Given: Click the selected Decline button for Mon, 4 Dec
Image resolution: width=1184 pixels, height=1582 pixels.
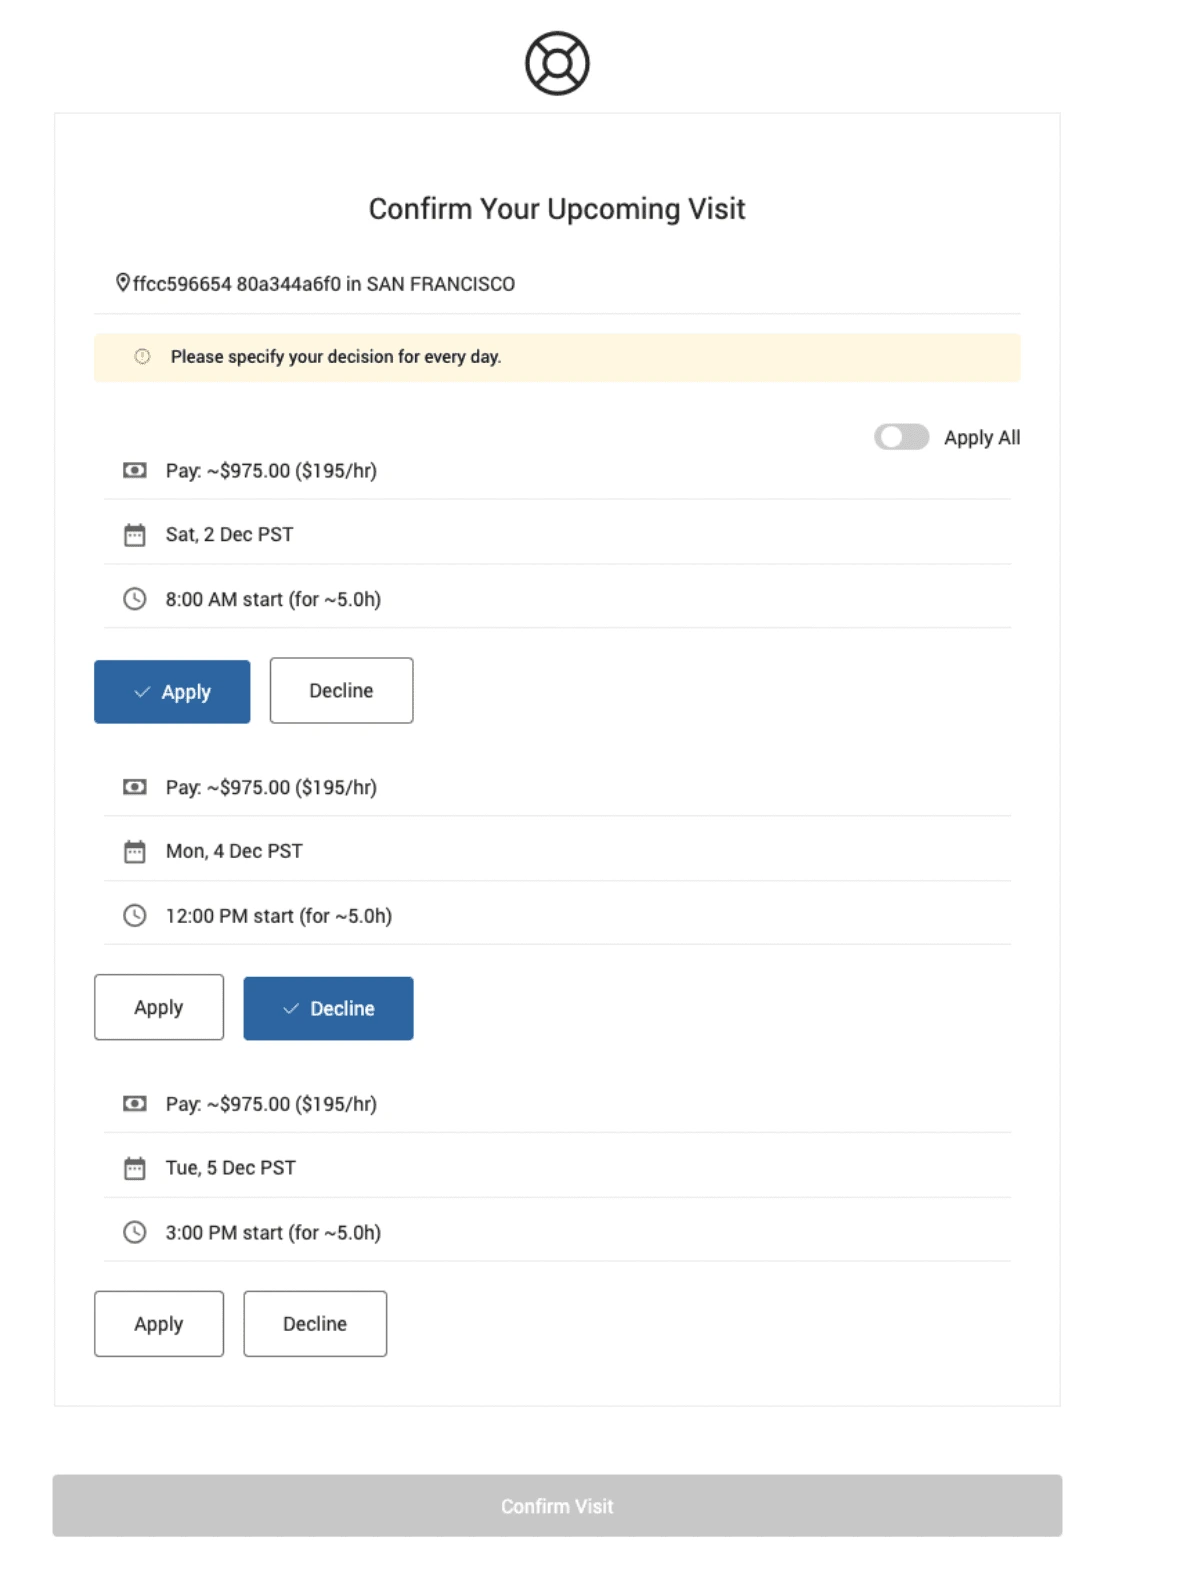Looking at the screenshot, I should coord(328,1009).
